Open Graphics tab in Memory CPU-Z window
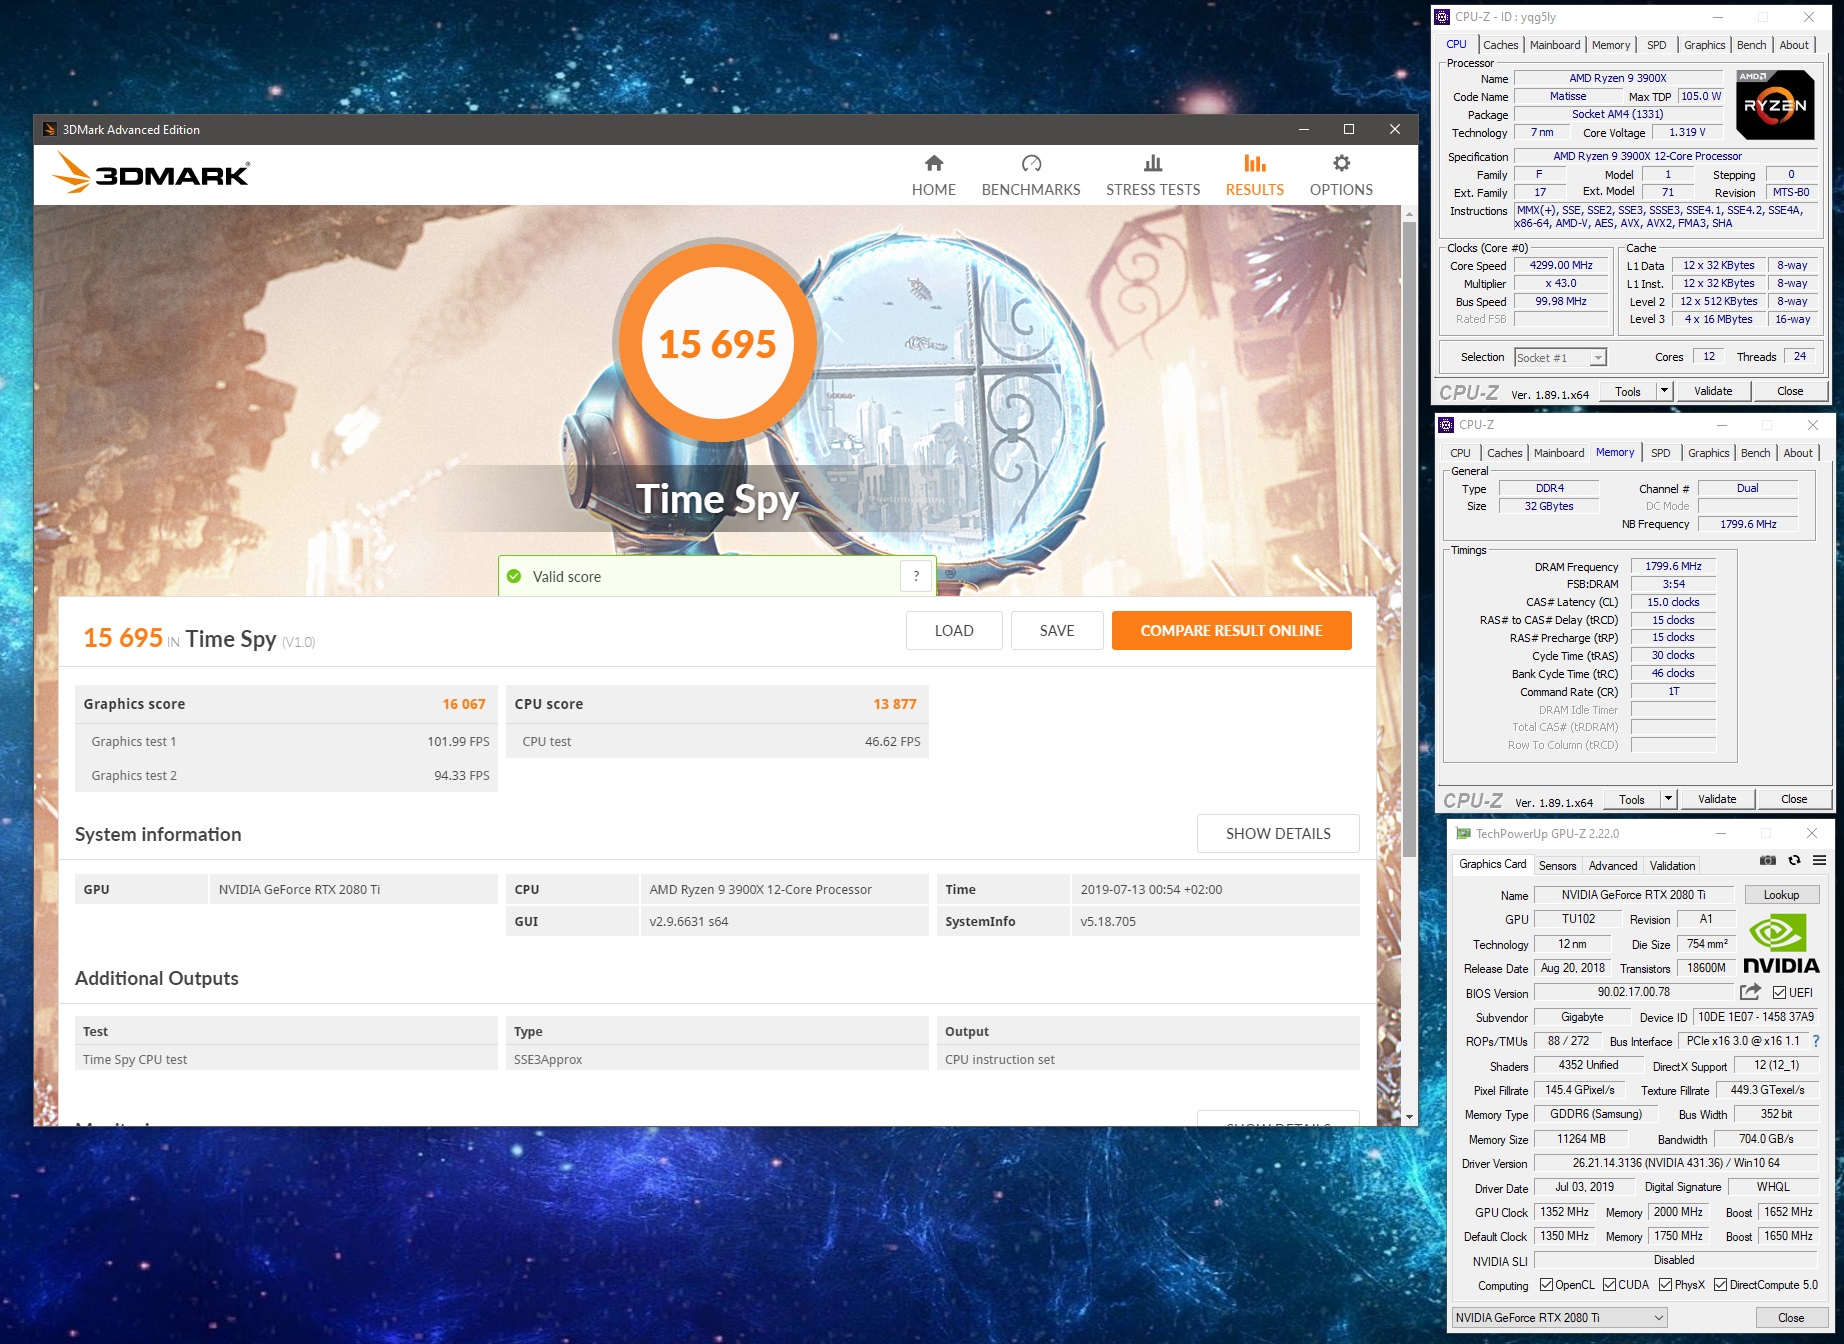Viewport: 1844px width, 1344px height. coord(1708,453)
